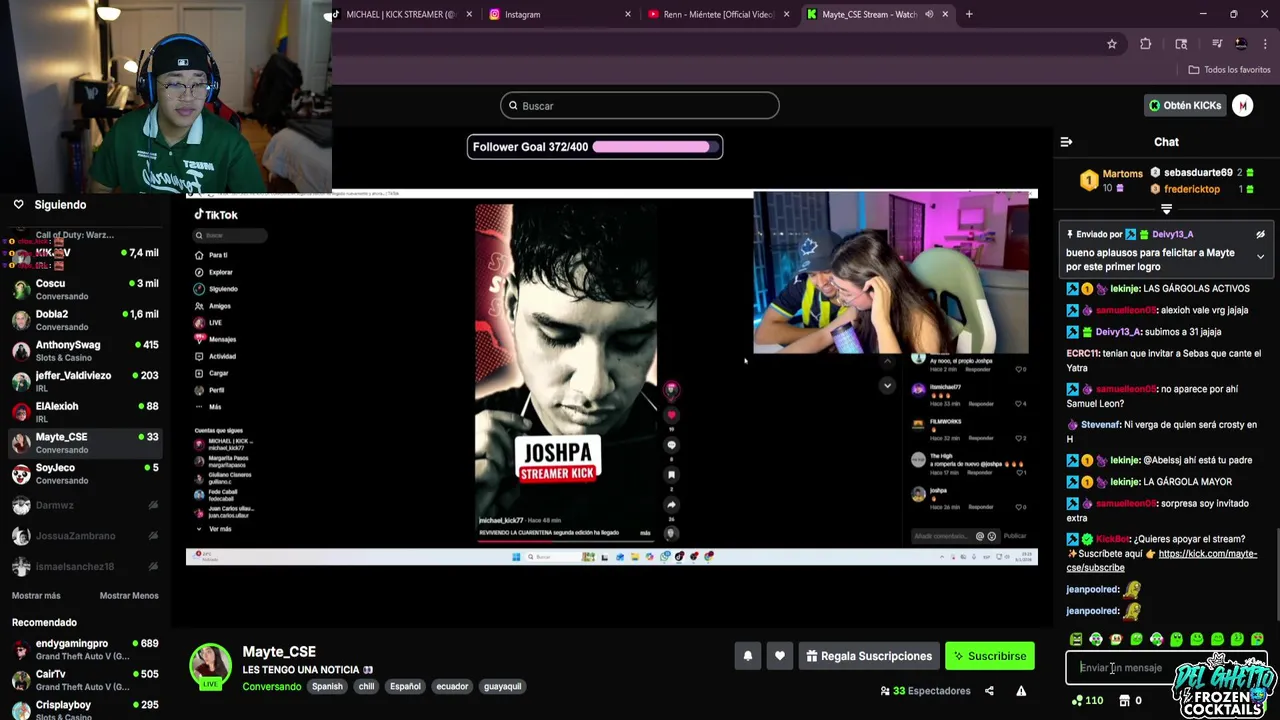The width and height of the screenshot is (1280, 720).
Task: Click Mostrar más in sidebar
Action: point(36,596)
